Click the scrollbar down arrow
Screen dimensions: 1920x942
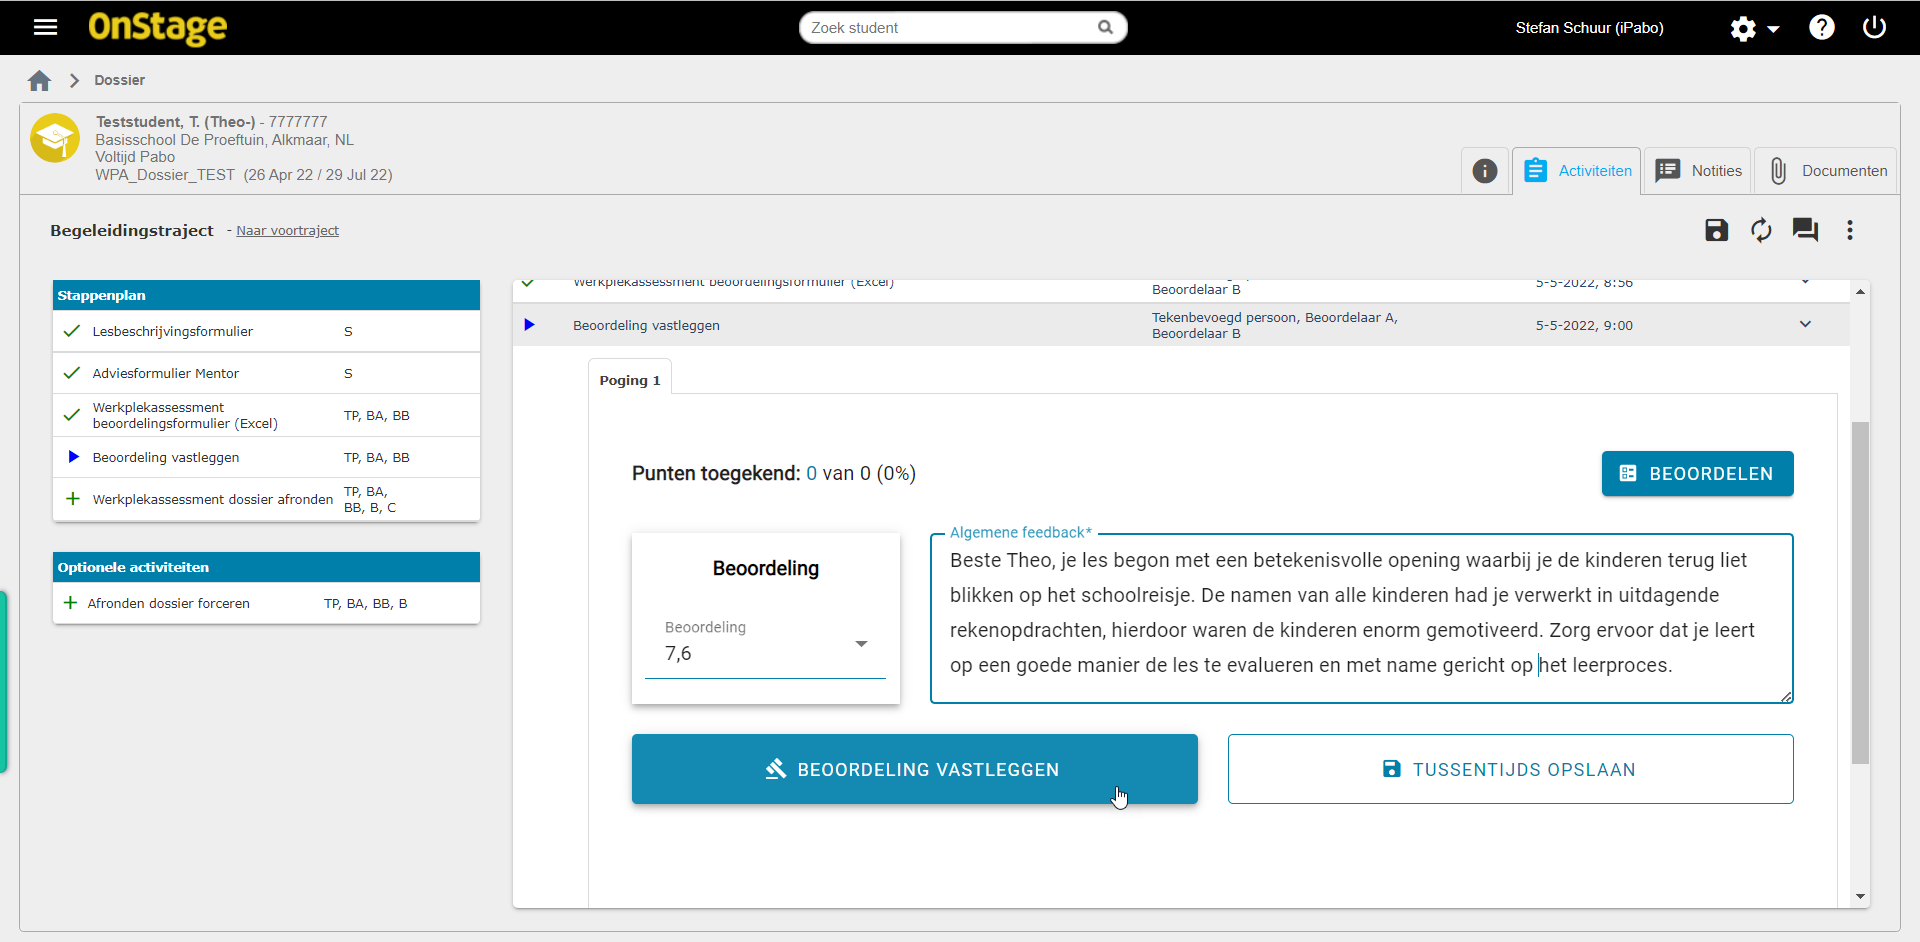coord(1860,896)
